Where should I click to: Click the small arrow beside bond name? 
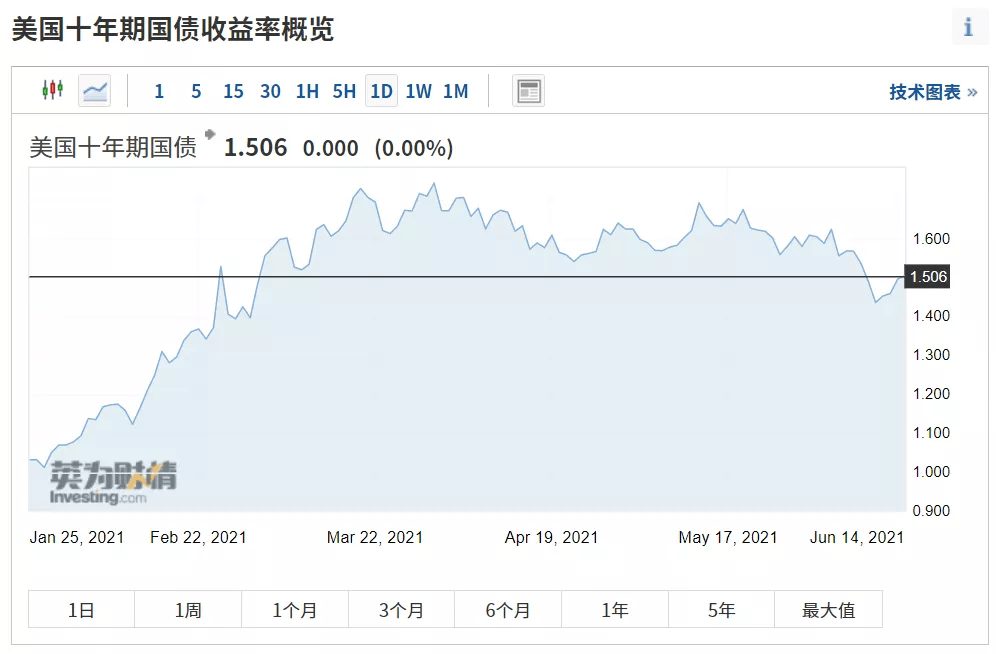[210, 134]
